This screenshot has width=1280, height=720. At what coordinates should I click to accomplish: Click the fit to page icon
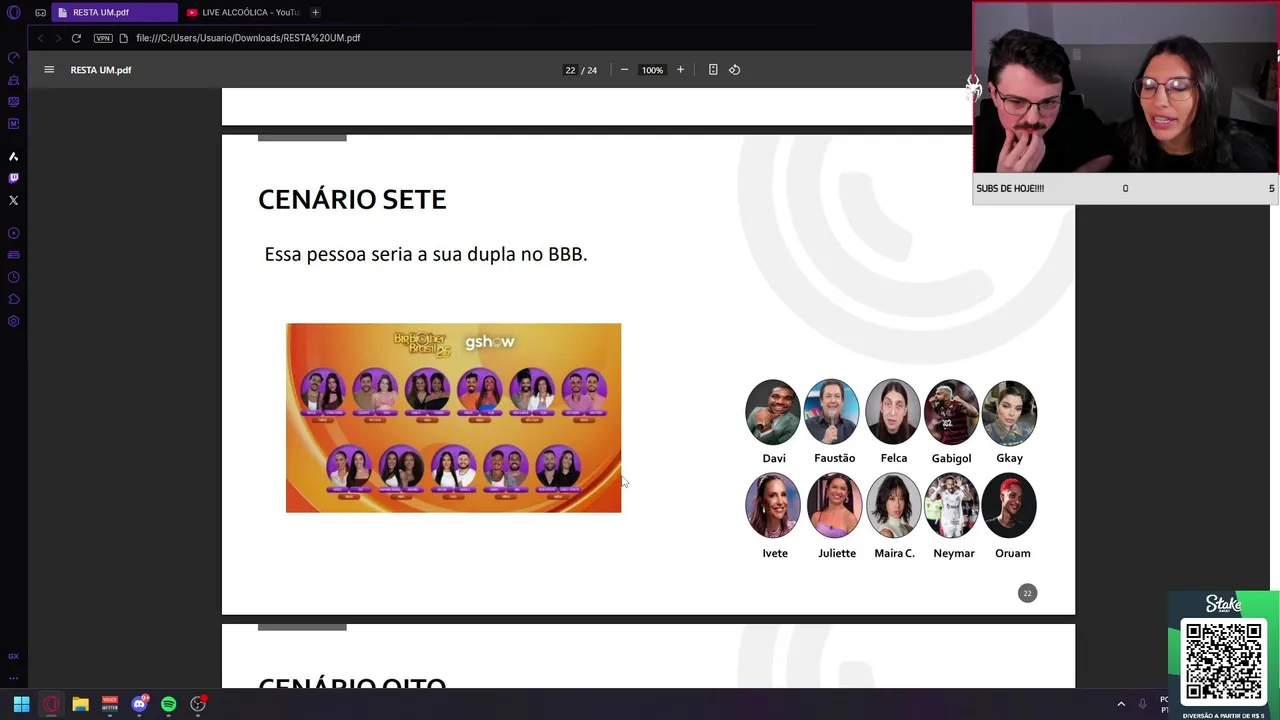point(713,70)
